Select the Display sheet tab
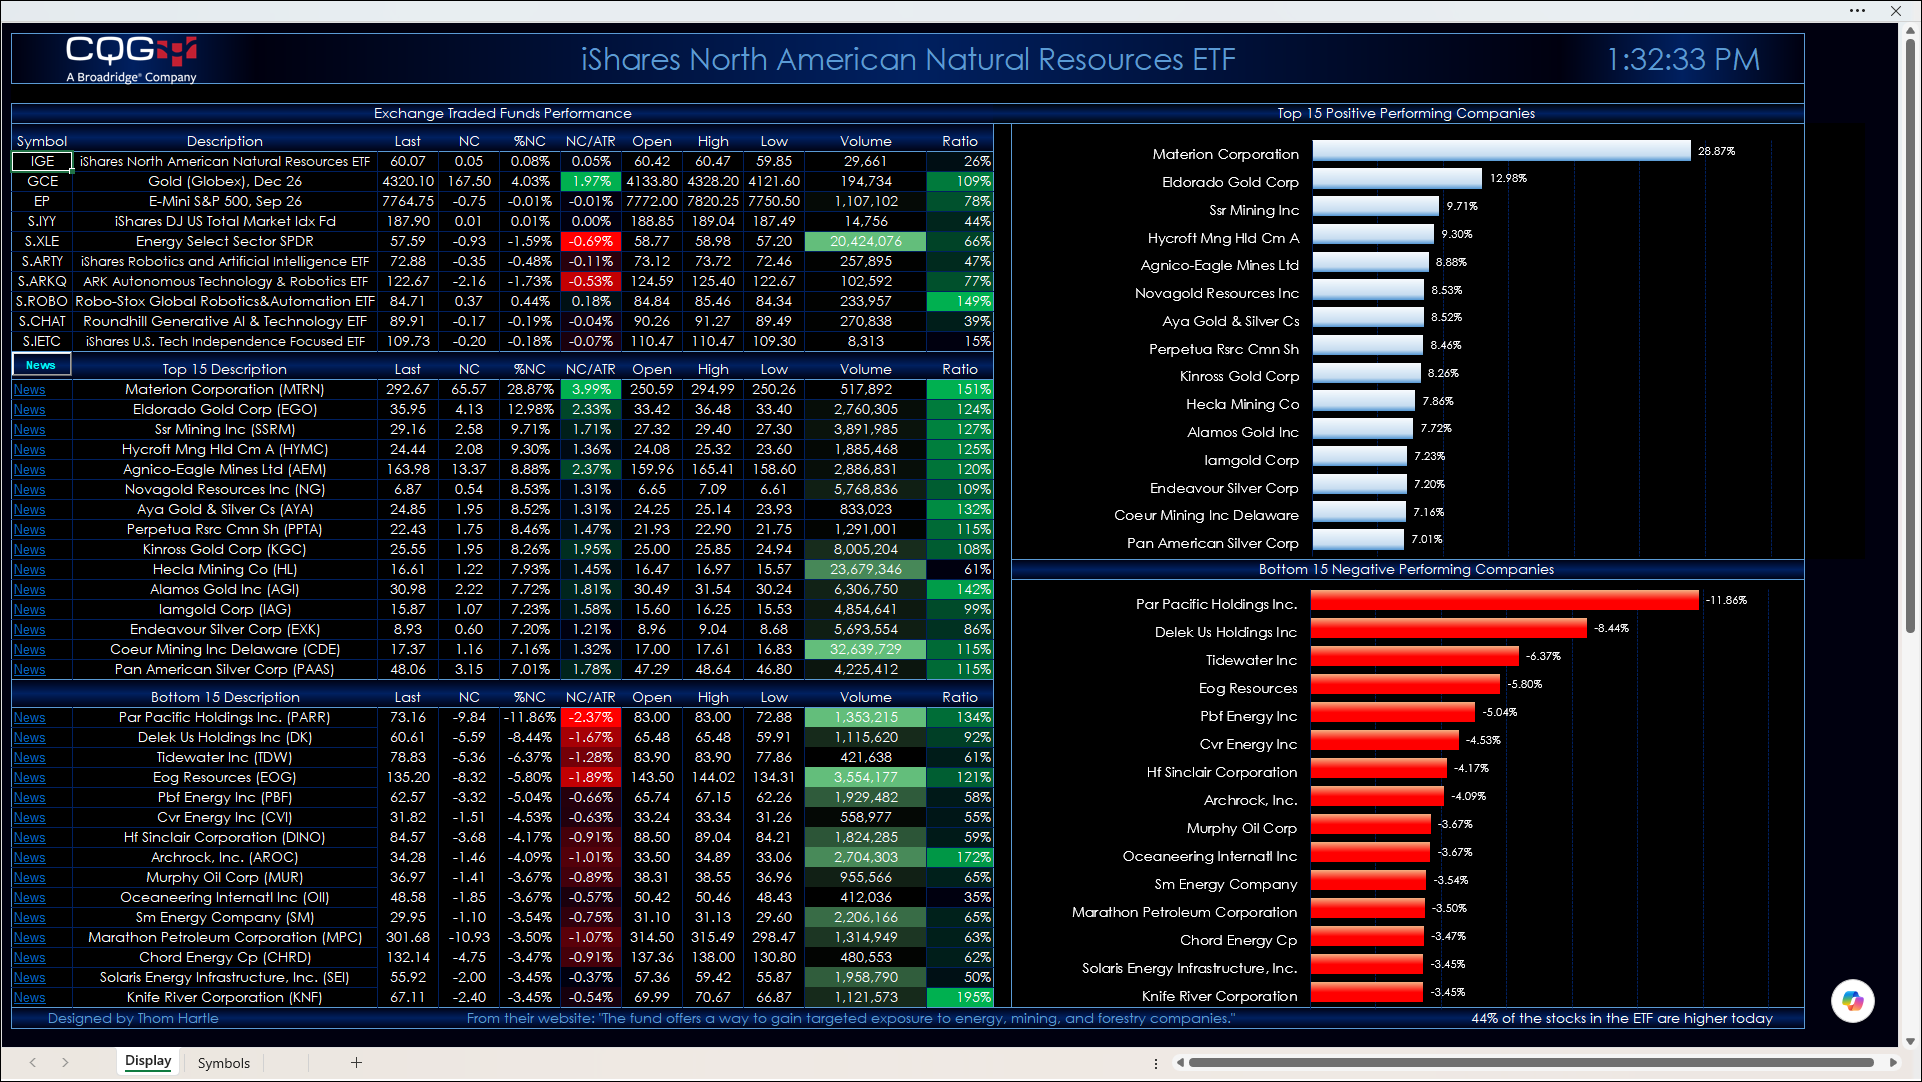 click(x=148, y=1061)
